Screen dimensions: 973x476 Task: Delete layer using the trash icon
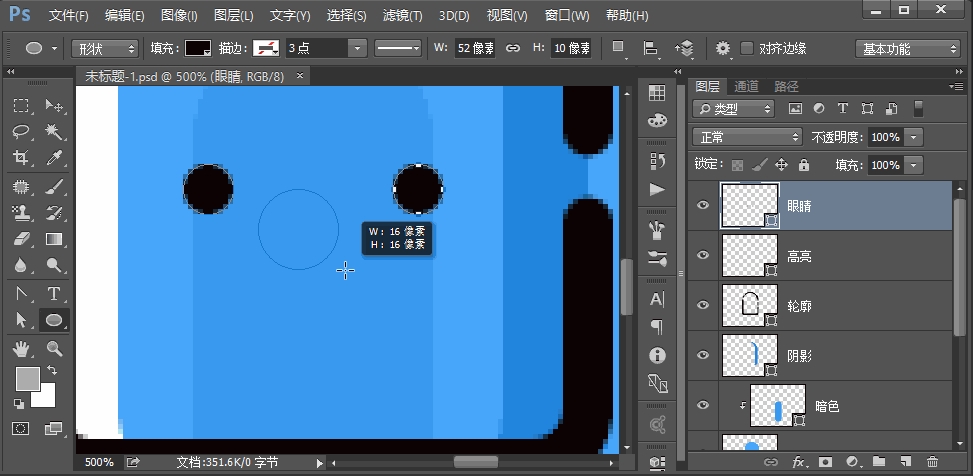point(932,462)
